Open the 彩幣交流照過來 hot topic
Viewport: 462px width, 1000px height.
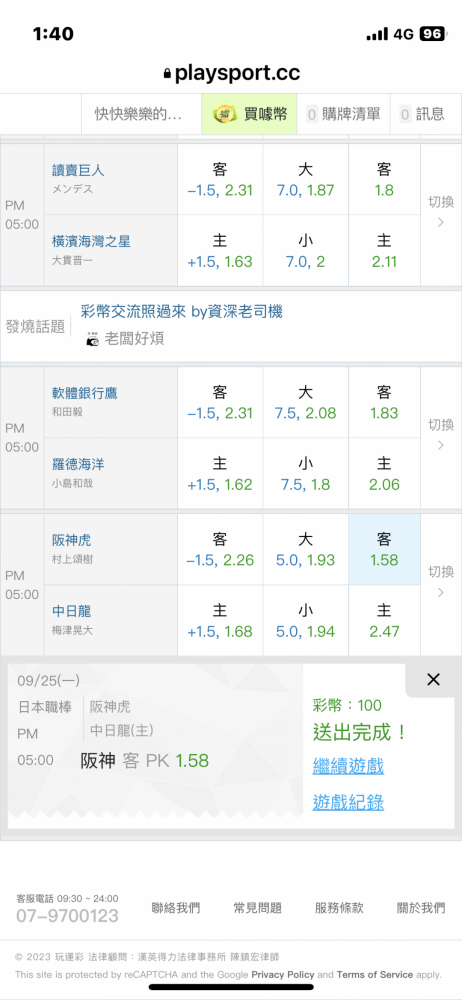pyautogui.click(x=181, y=311)
